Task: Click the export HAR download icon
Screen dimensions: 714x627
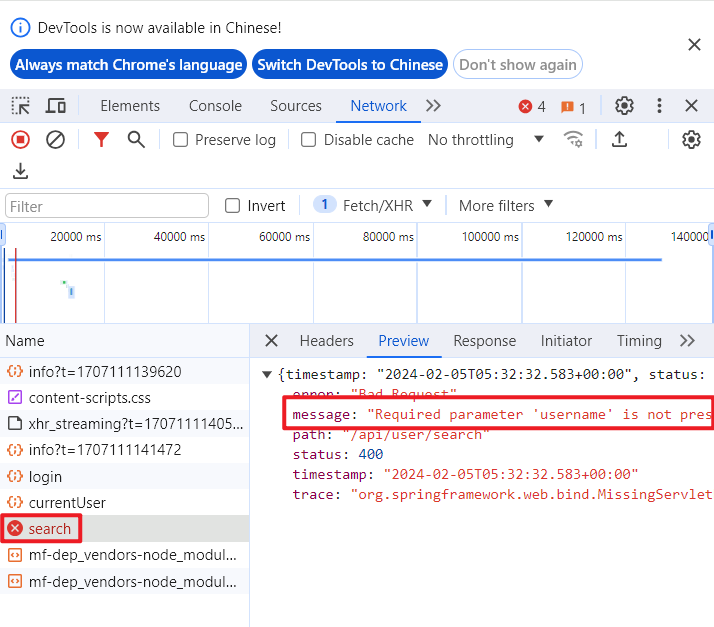Action: (20, 172)
